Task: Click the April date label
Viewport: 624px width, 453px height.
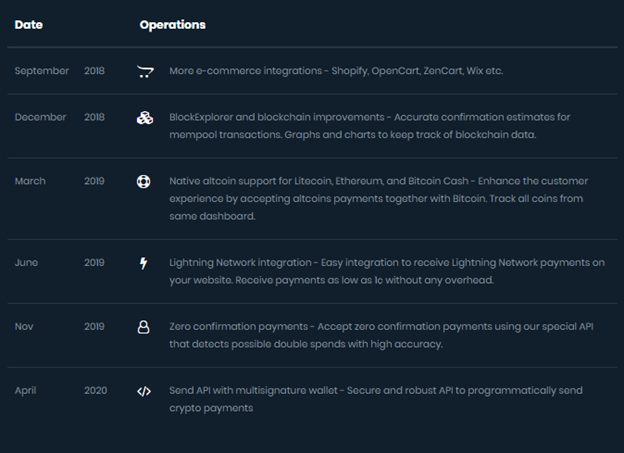Action: [x=28, y=391]
